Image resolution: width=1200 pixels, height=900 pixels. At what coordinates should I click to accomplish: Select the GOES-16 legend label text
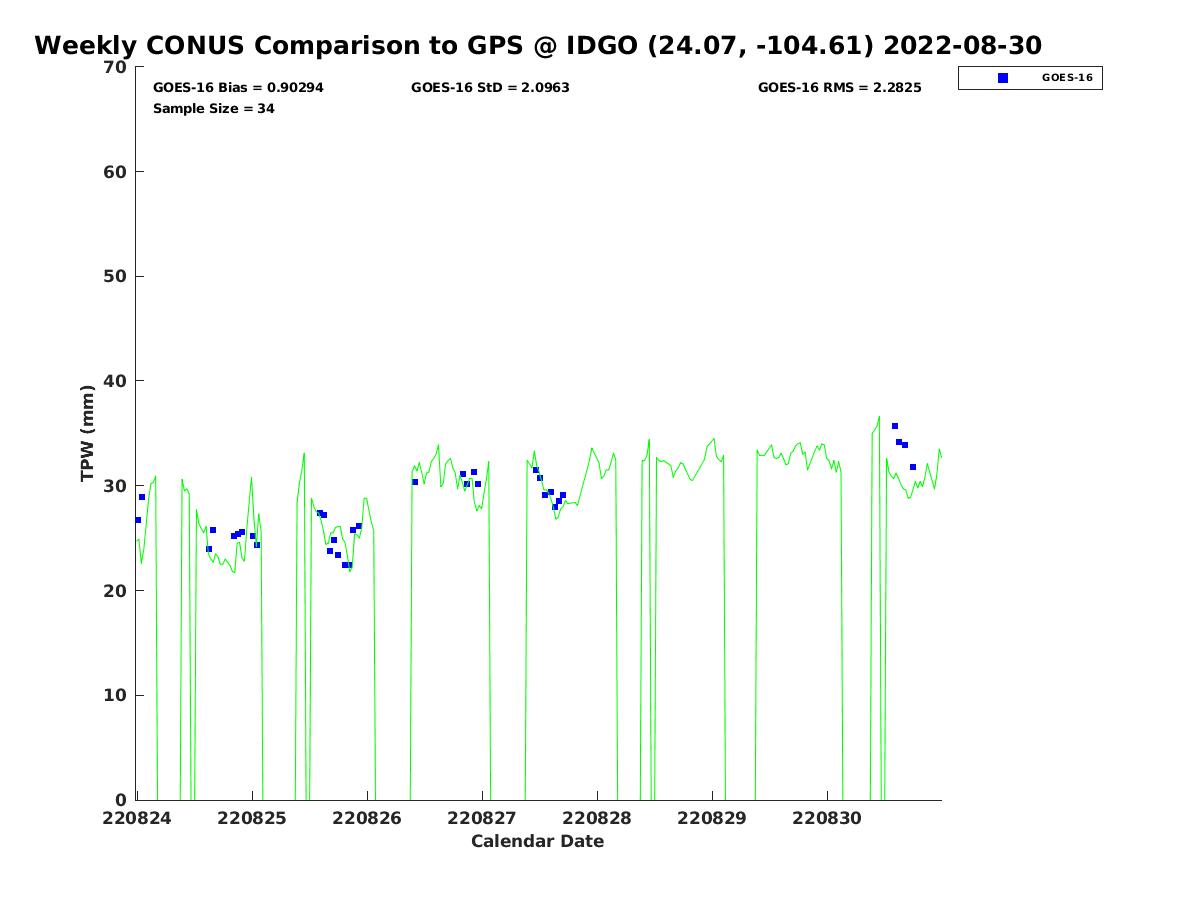(x=1067, y=78)
